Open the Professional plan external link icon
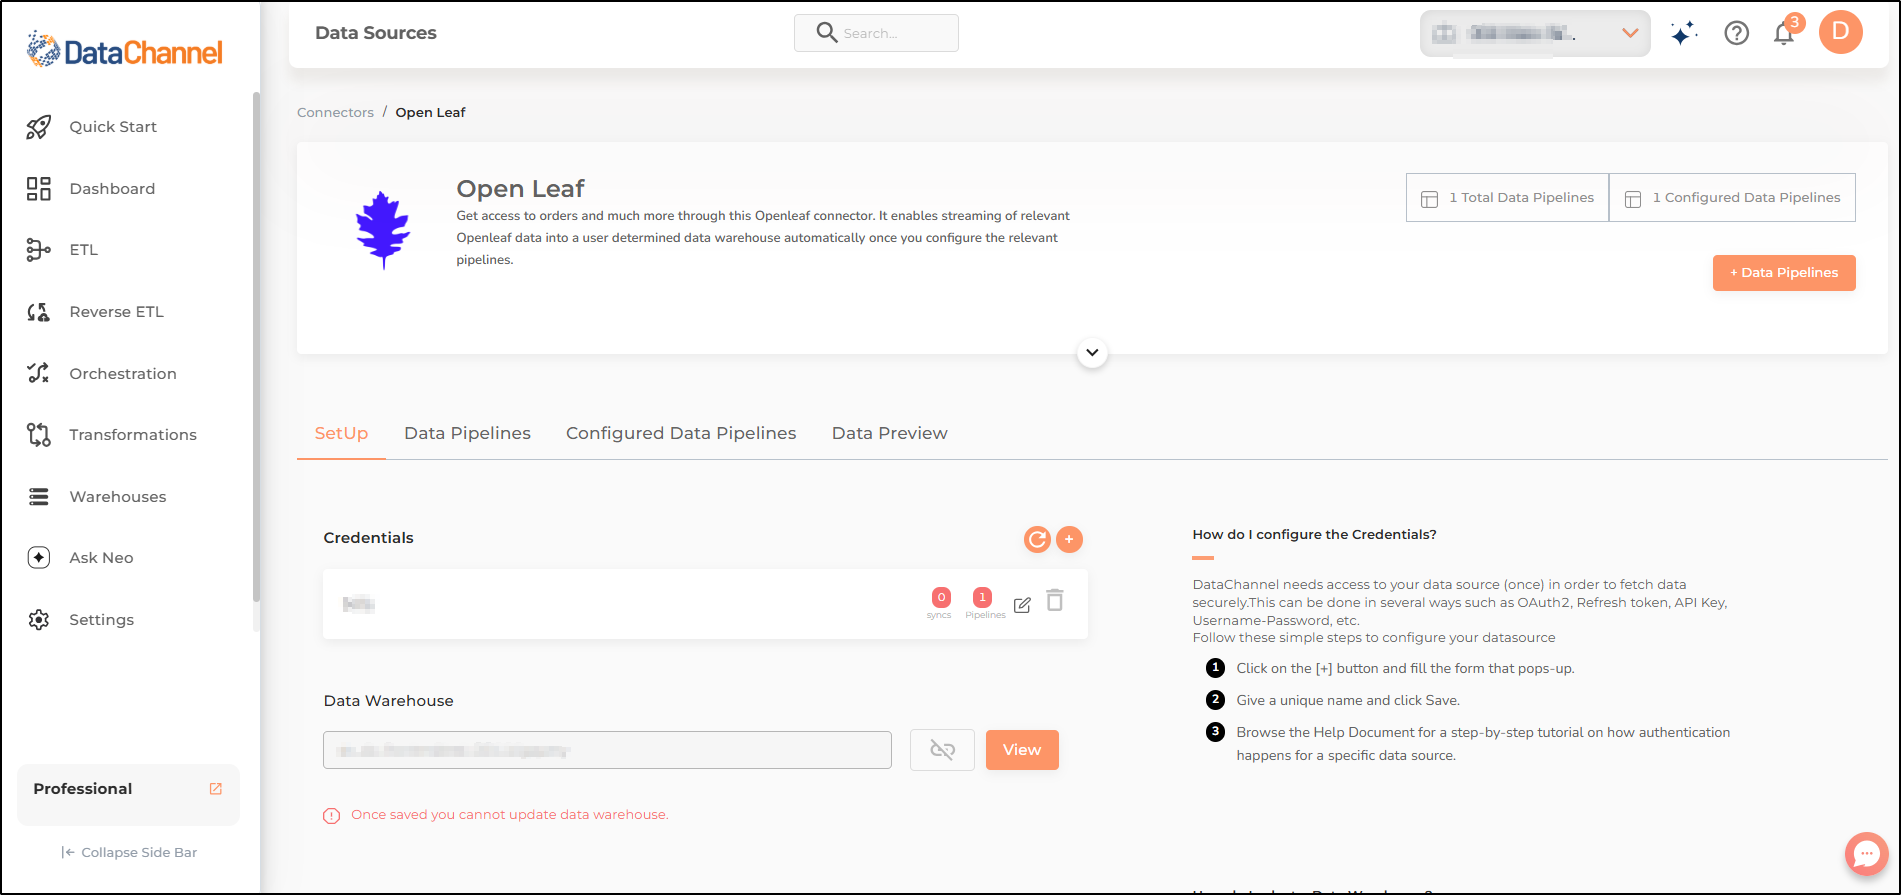This screenshot has width=1901, height=895. [x=215, y=789]
